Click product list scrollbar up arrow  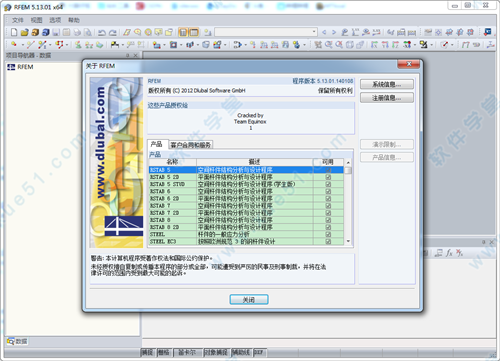[x=348, y=162]
